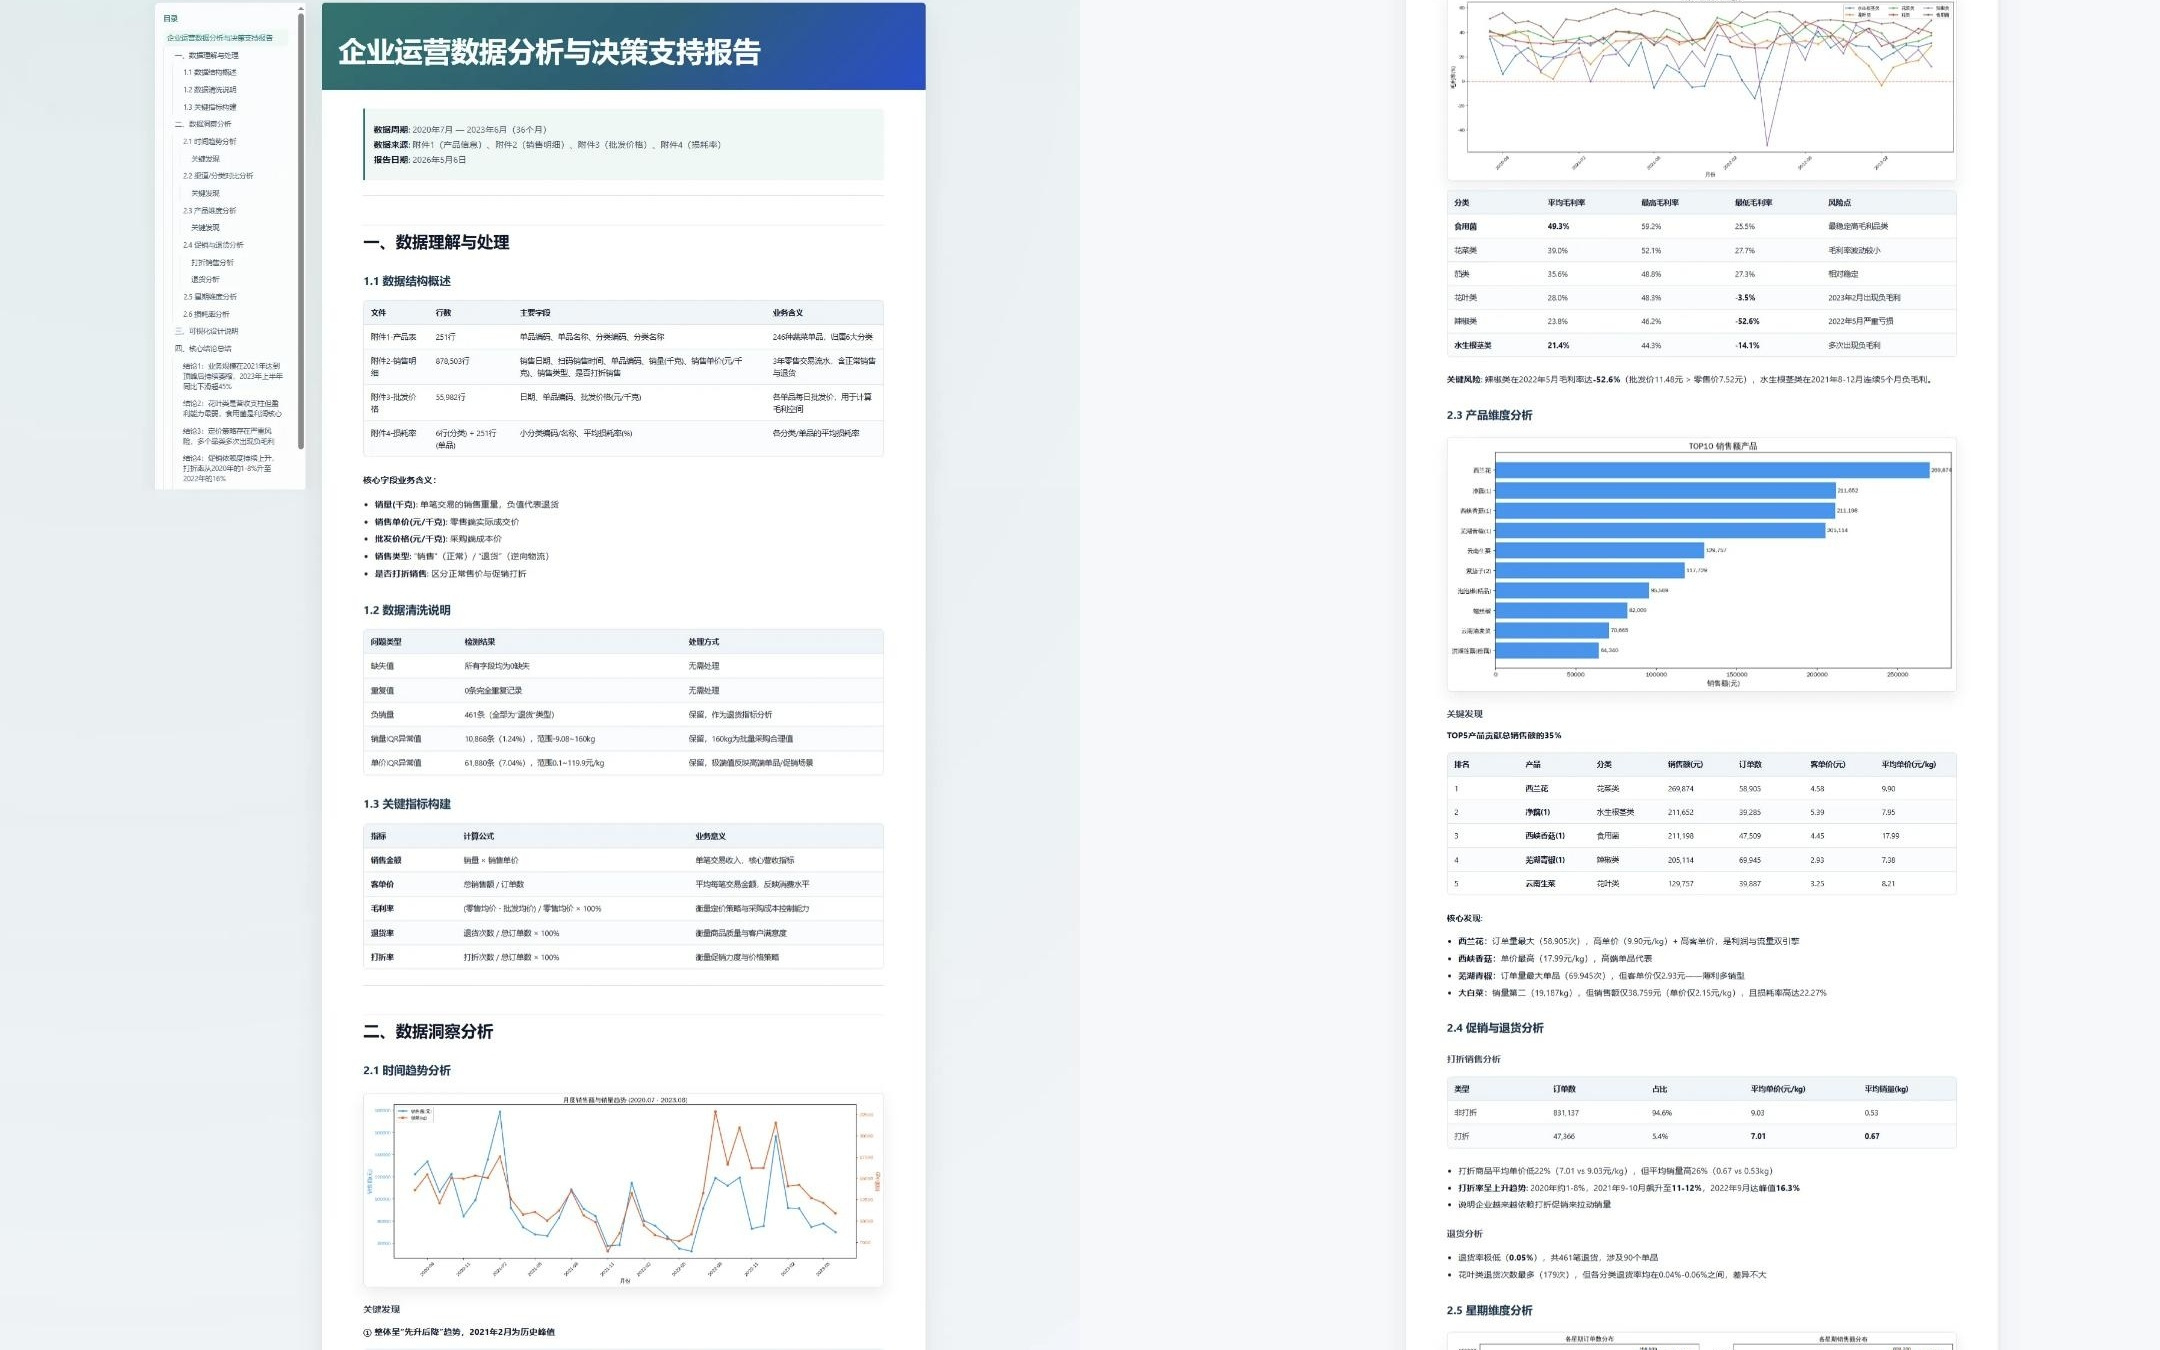The height and width of the screenshot is (1350, 2160).
Task: Go to '1.1 数据结构概述' in the table of contents
Action: (x=210, y=72)
